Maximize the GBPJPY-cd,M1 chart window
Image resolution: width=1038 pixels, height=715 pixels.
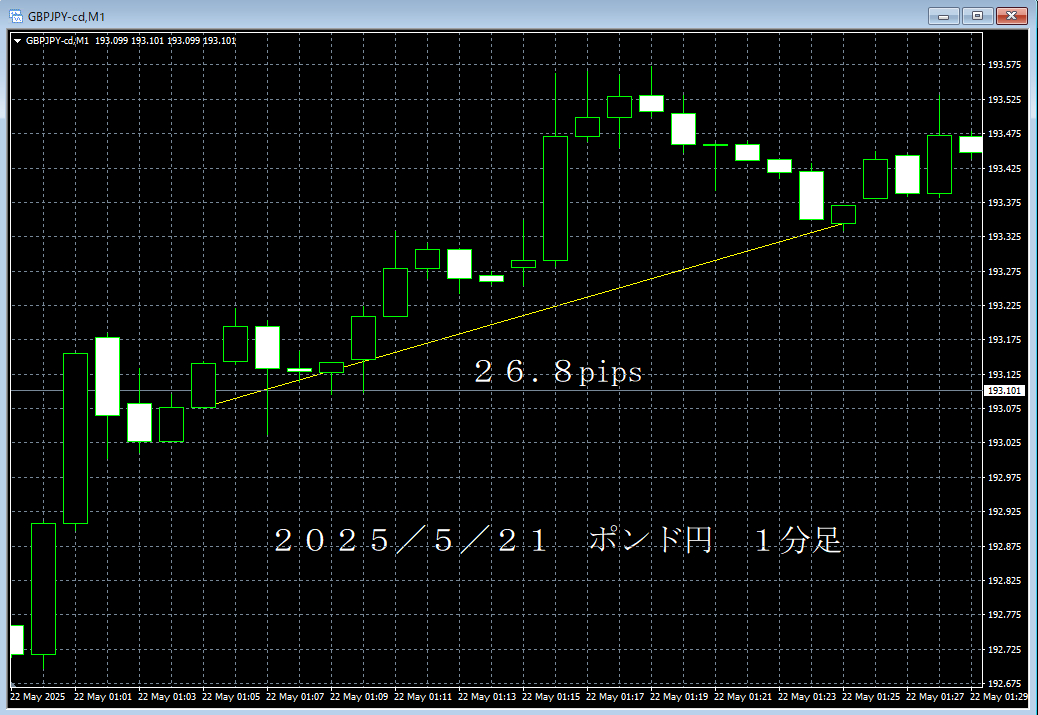[x=977, y=16]
